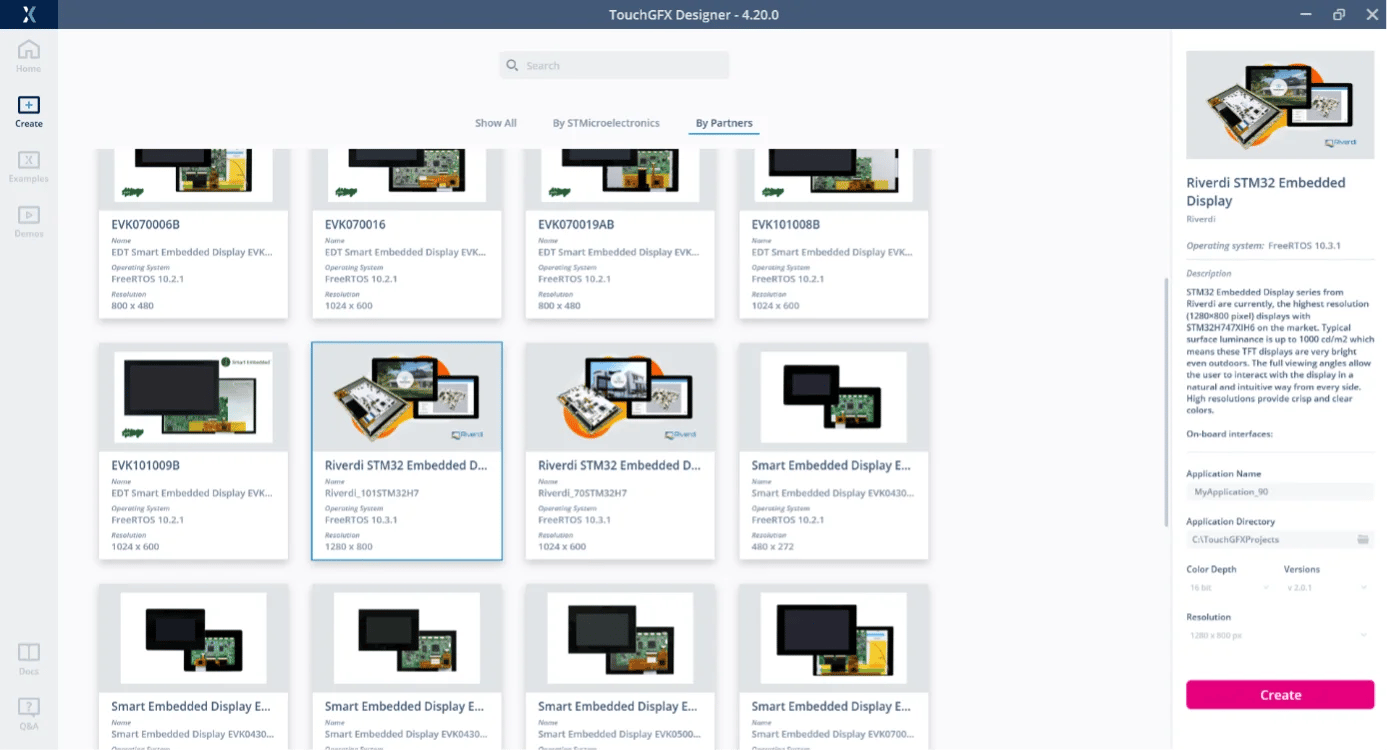
Task: Click the TouchGFX logo in title bar
Action: tap(29, 14)
